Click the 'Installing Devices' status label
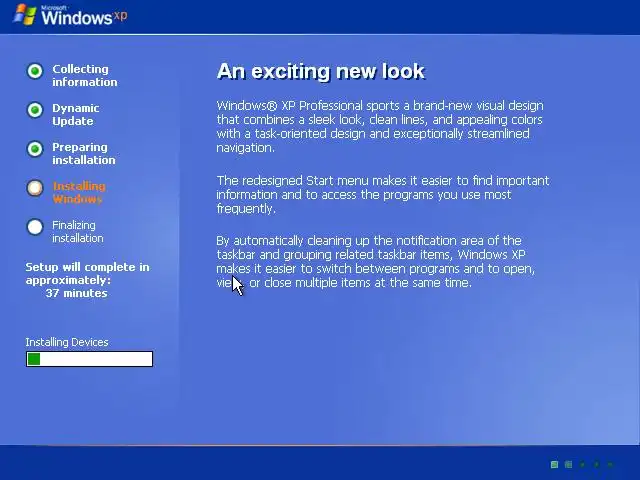640x480 pixels. point(67,342)
